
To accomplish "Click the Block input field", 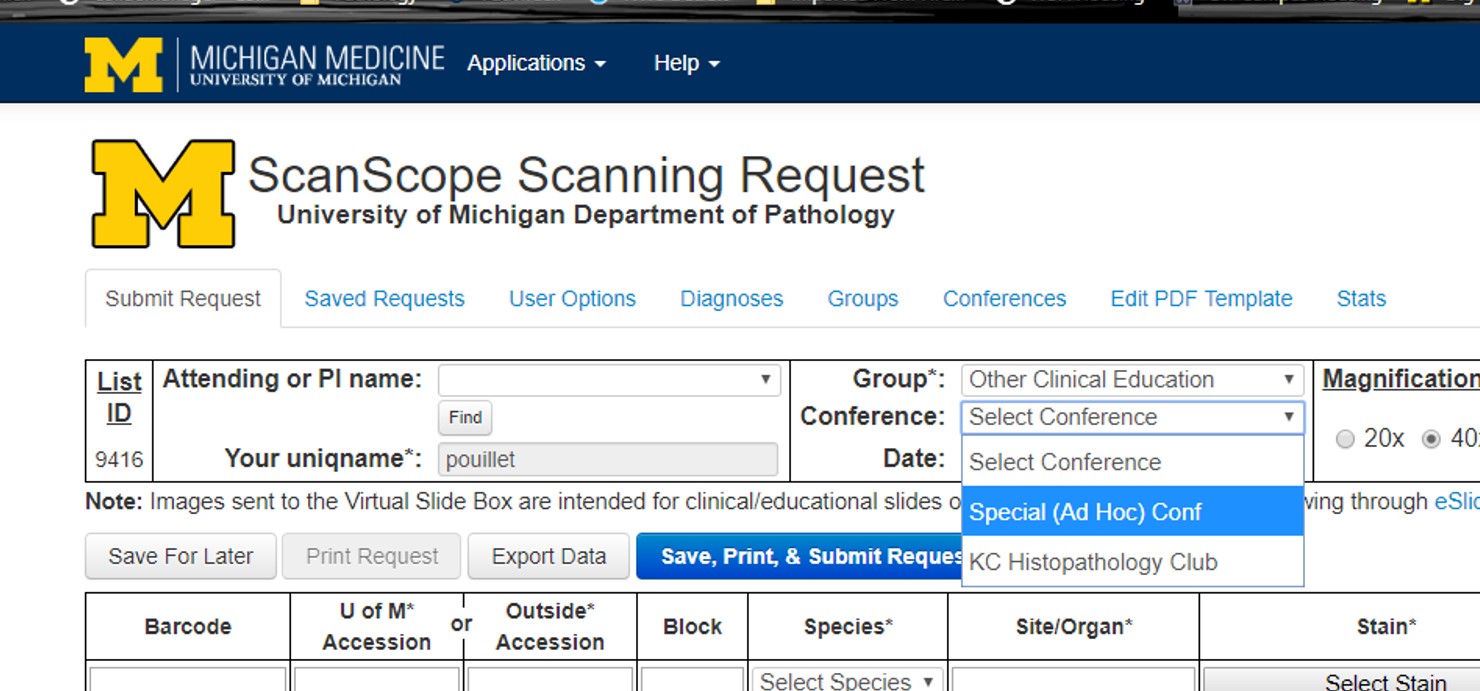I will click(x=693, y=680).
